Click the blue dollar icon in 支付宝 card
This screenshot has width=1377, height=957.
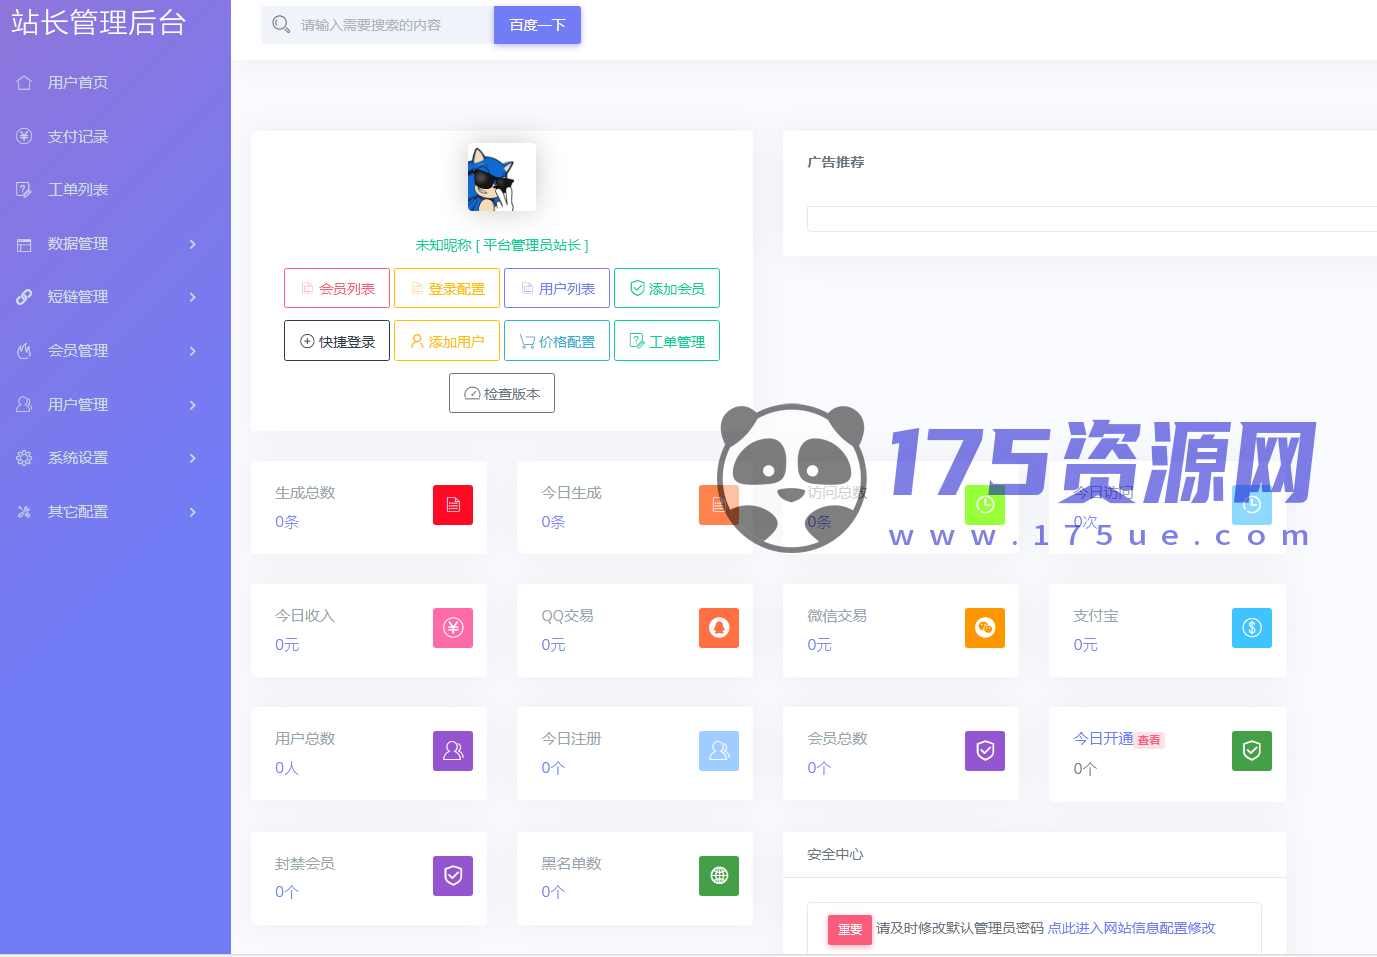(x=1251, y=628)
